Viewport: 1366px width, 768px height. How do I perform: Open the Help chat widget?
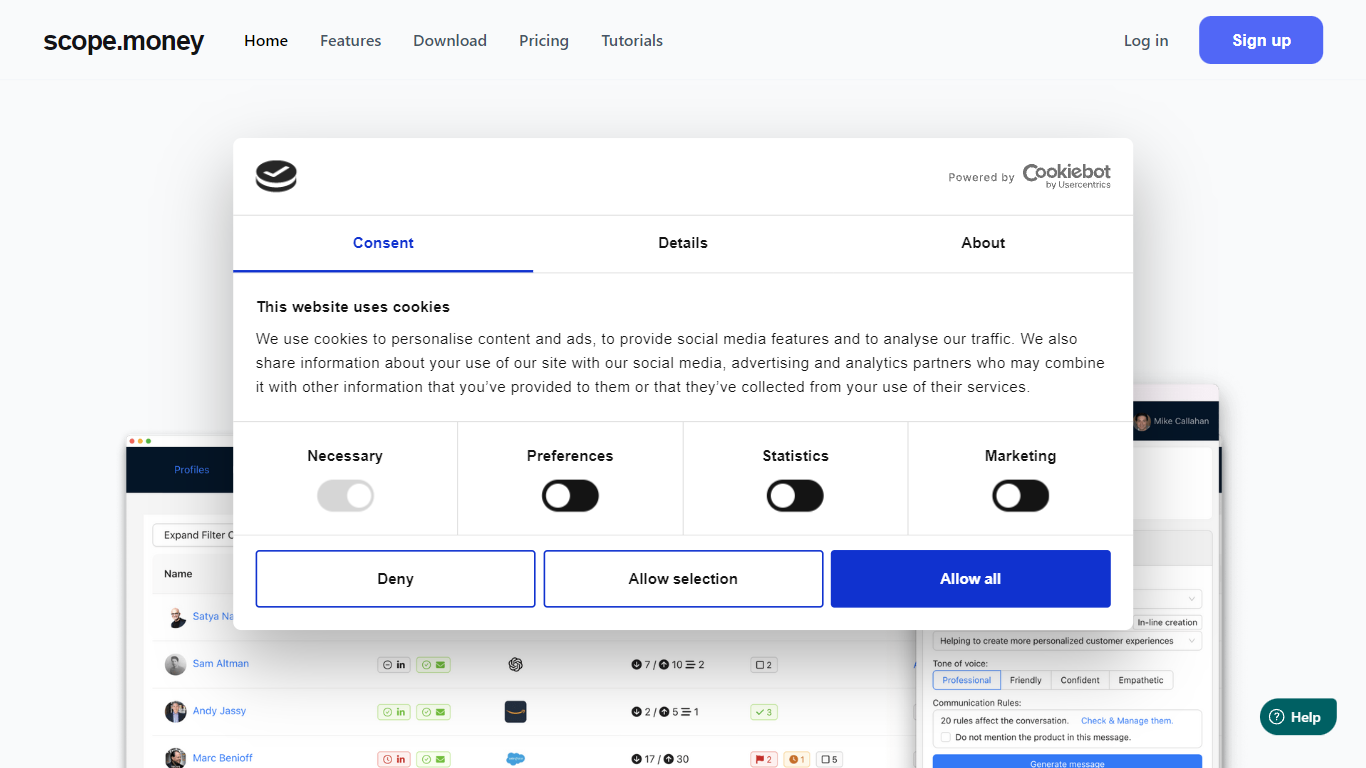(1298, 717)
